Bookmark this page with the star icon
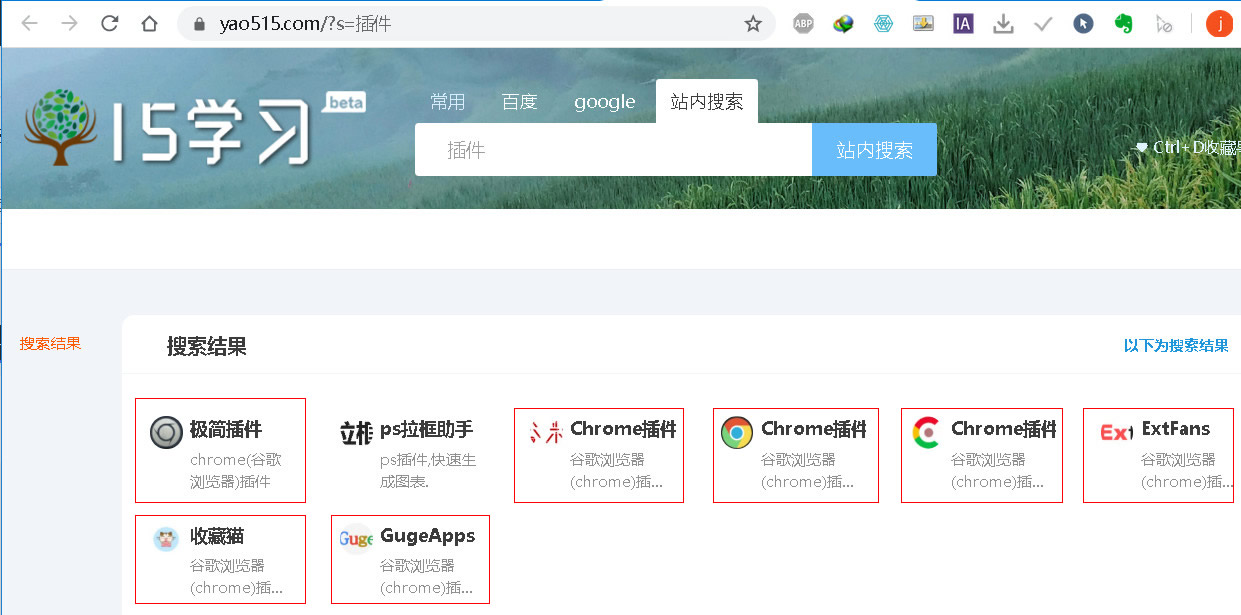This screenshot has height=615, width=1241. (752, 23)
